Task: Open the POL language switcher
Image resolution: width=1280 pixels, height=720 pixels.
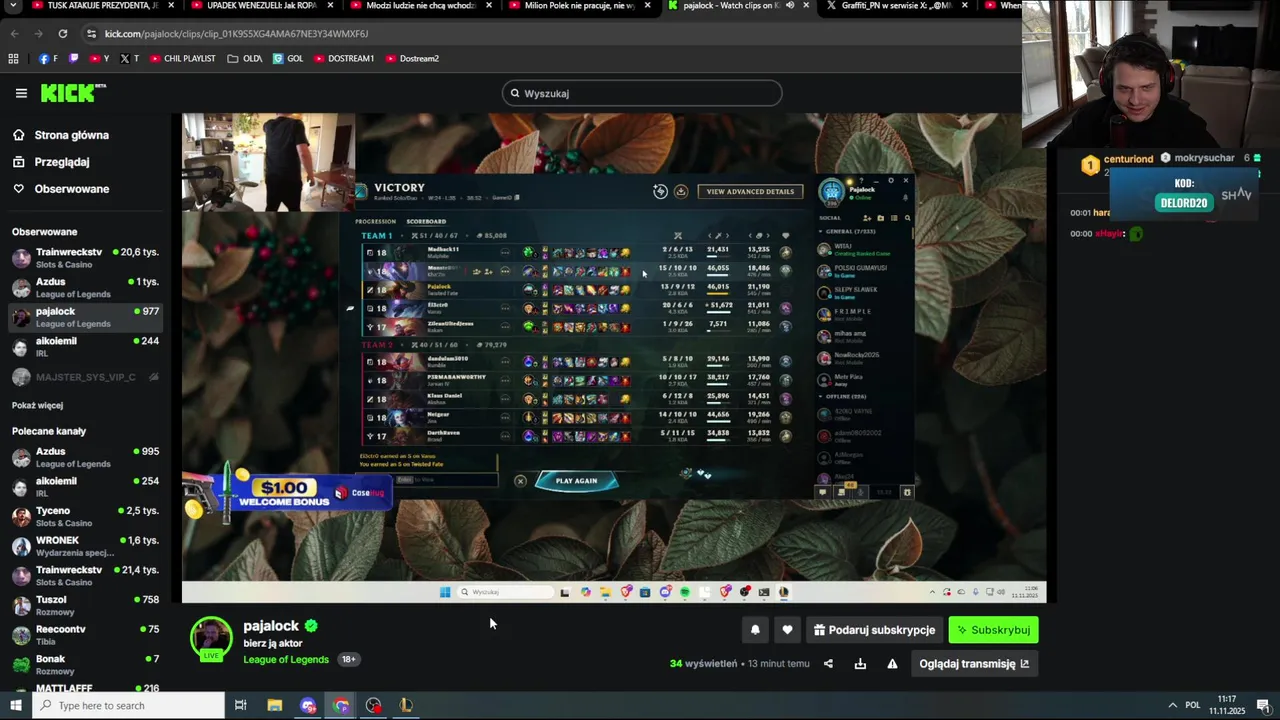Action: tap(1192, 705)
